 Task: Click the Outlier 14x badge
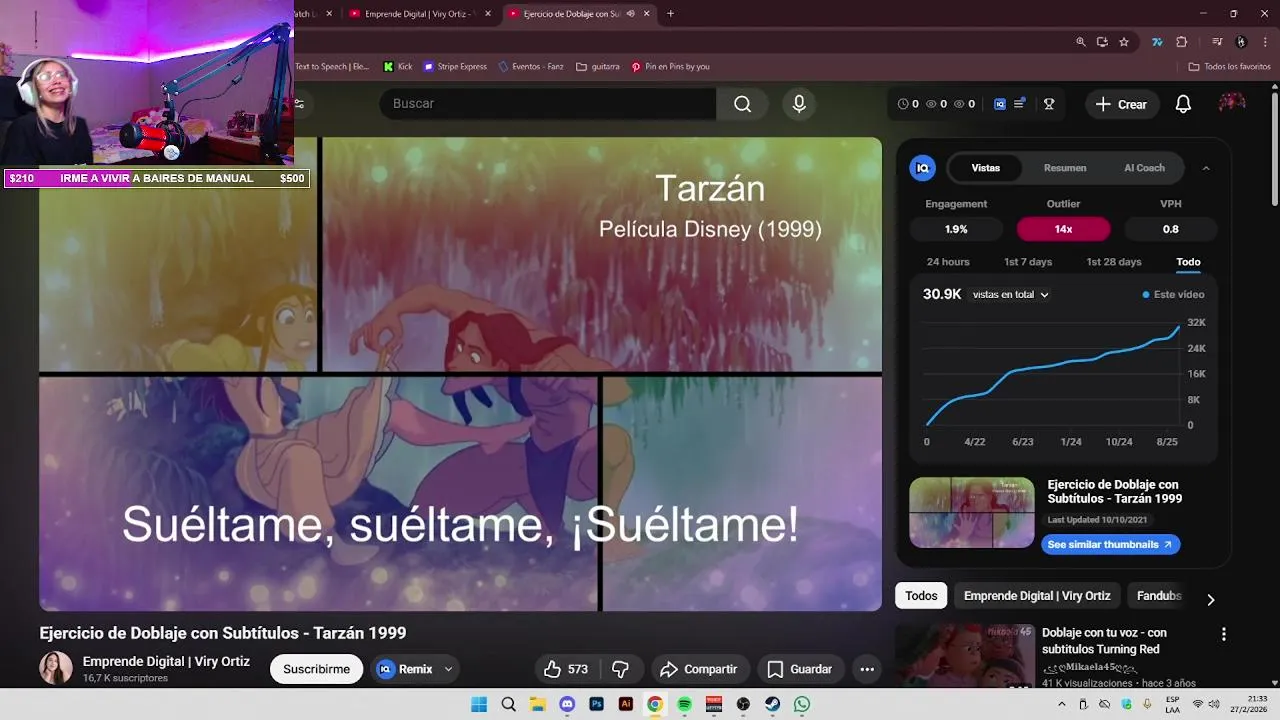[x=1063, y=229]
